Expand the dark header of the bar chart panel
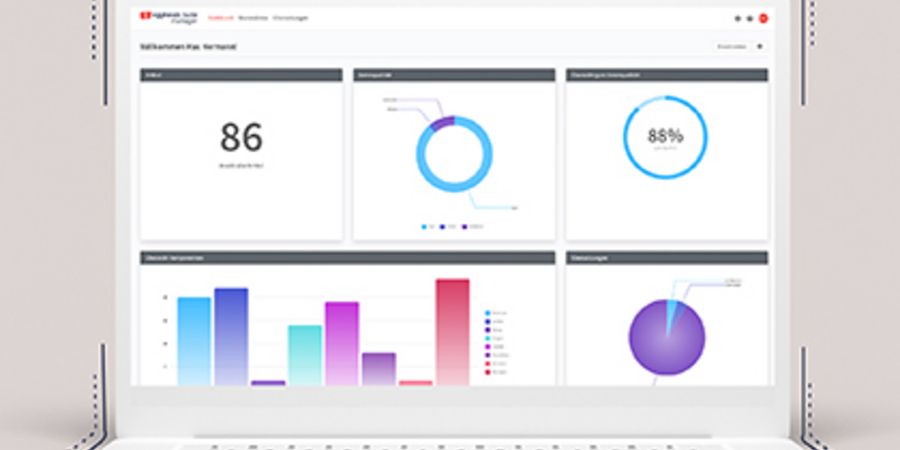Viewport: 900px width, 450px height. pos(347,258)
